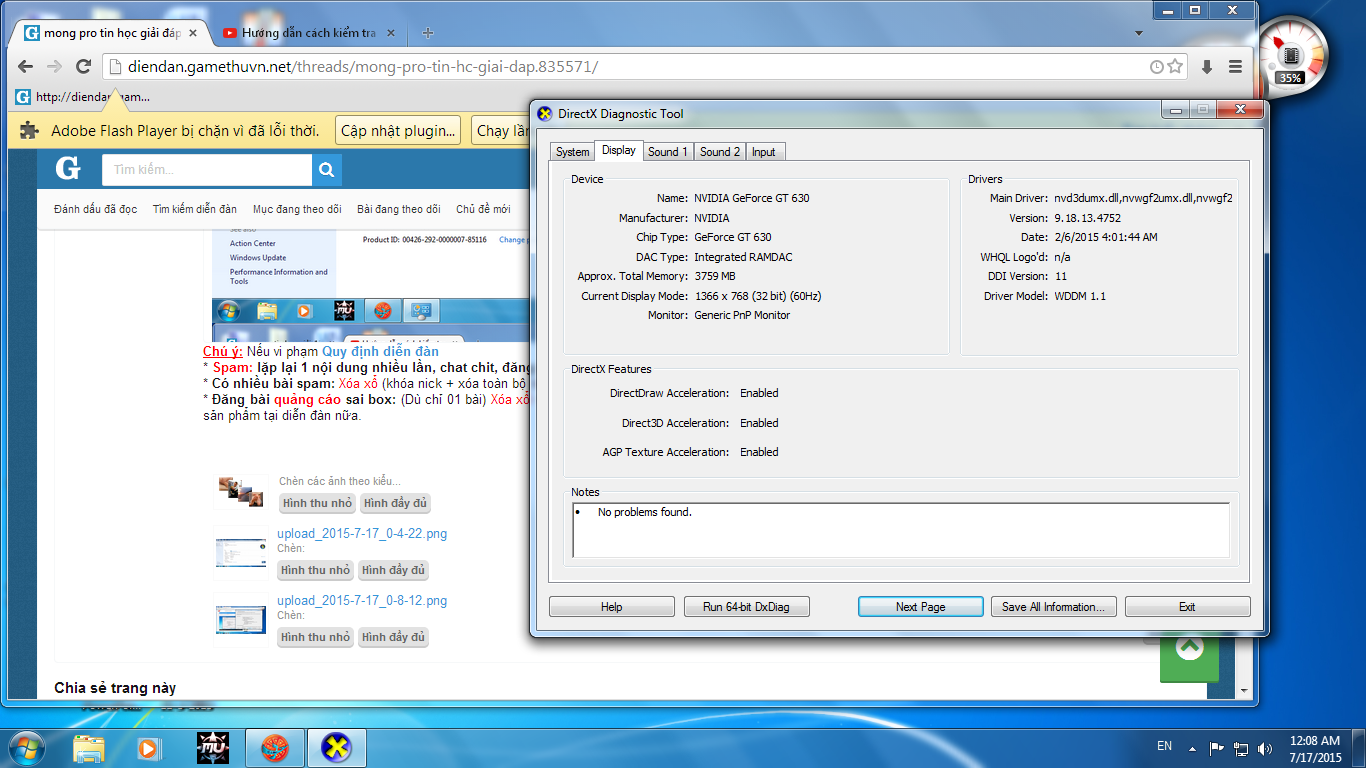The image size is (1366, 768).
Task: Open upload_2015-7-17_0-4-22.png link
Action: 362,534
